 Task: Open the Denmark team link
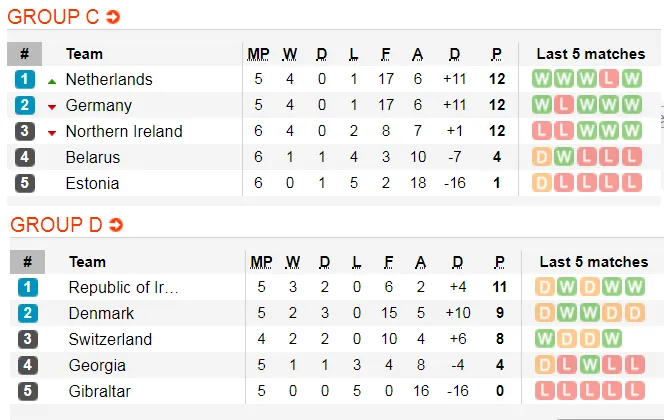tap(102, 313)
